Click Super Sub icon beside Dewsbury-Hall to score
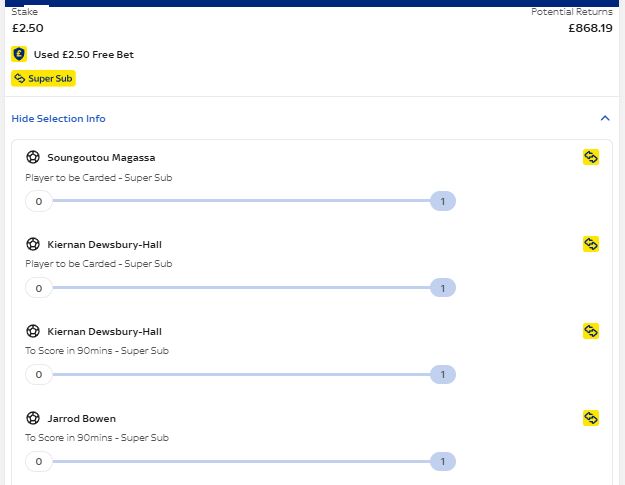Image resolution: width=625 pixels, height=485 pixels. pyautogui.click(x=591, y=331)
